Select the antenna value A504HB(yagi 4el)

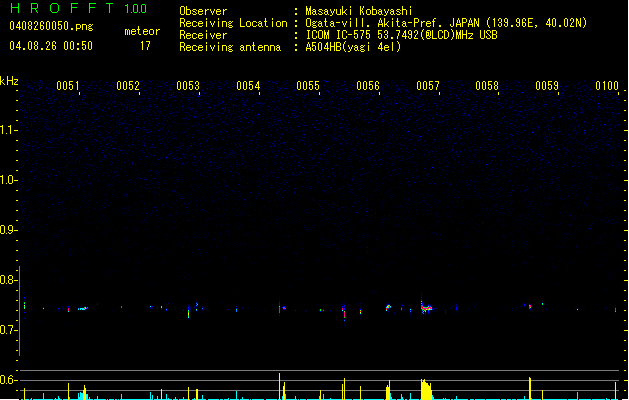click(x=353, y=47)
